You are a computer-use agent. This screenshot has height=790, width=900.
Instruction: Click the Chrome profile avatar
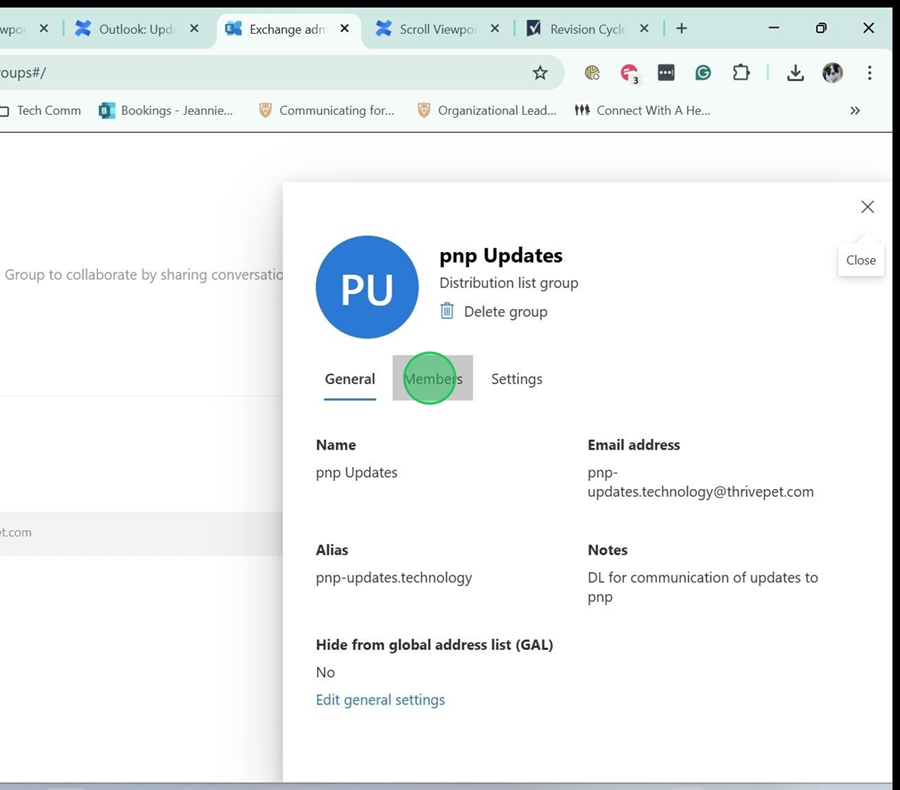(832, 72)
